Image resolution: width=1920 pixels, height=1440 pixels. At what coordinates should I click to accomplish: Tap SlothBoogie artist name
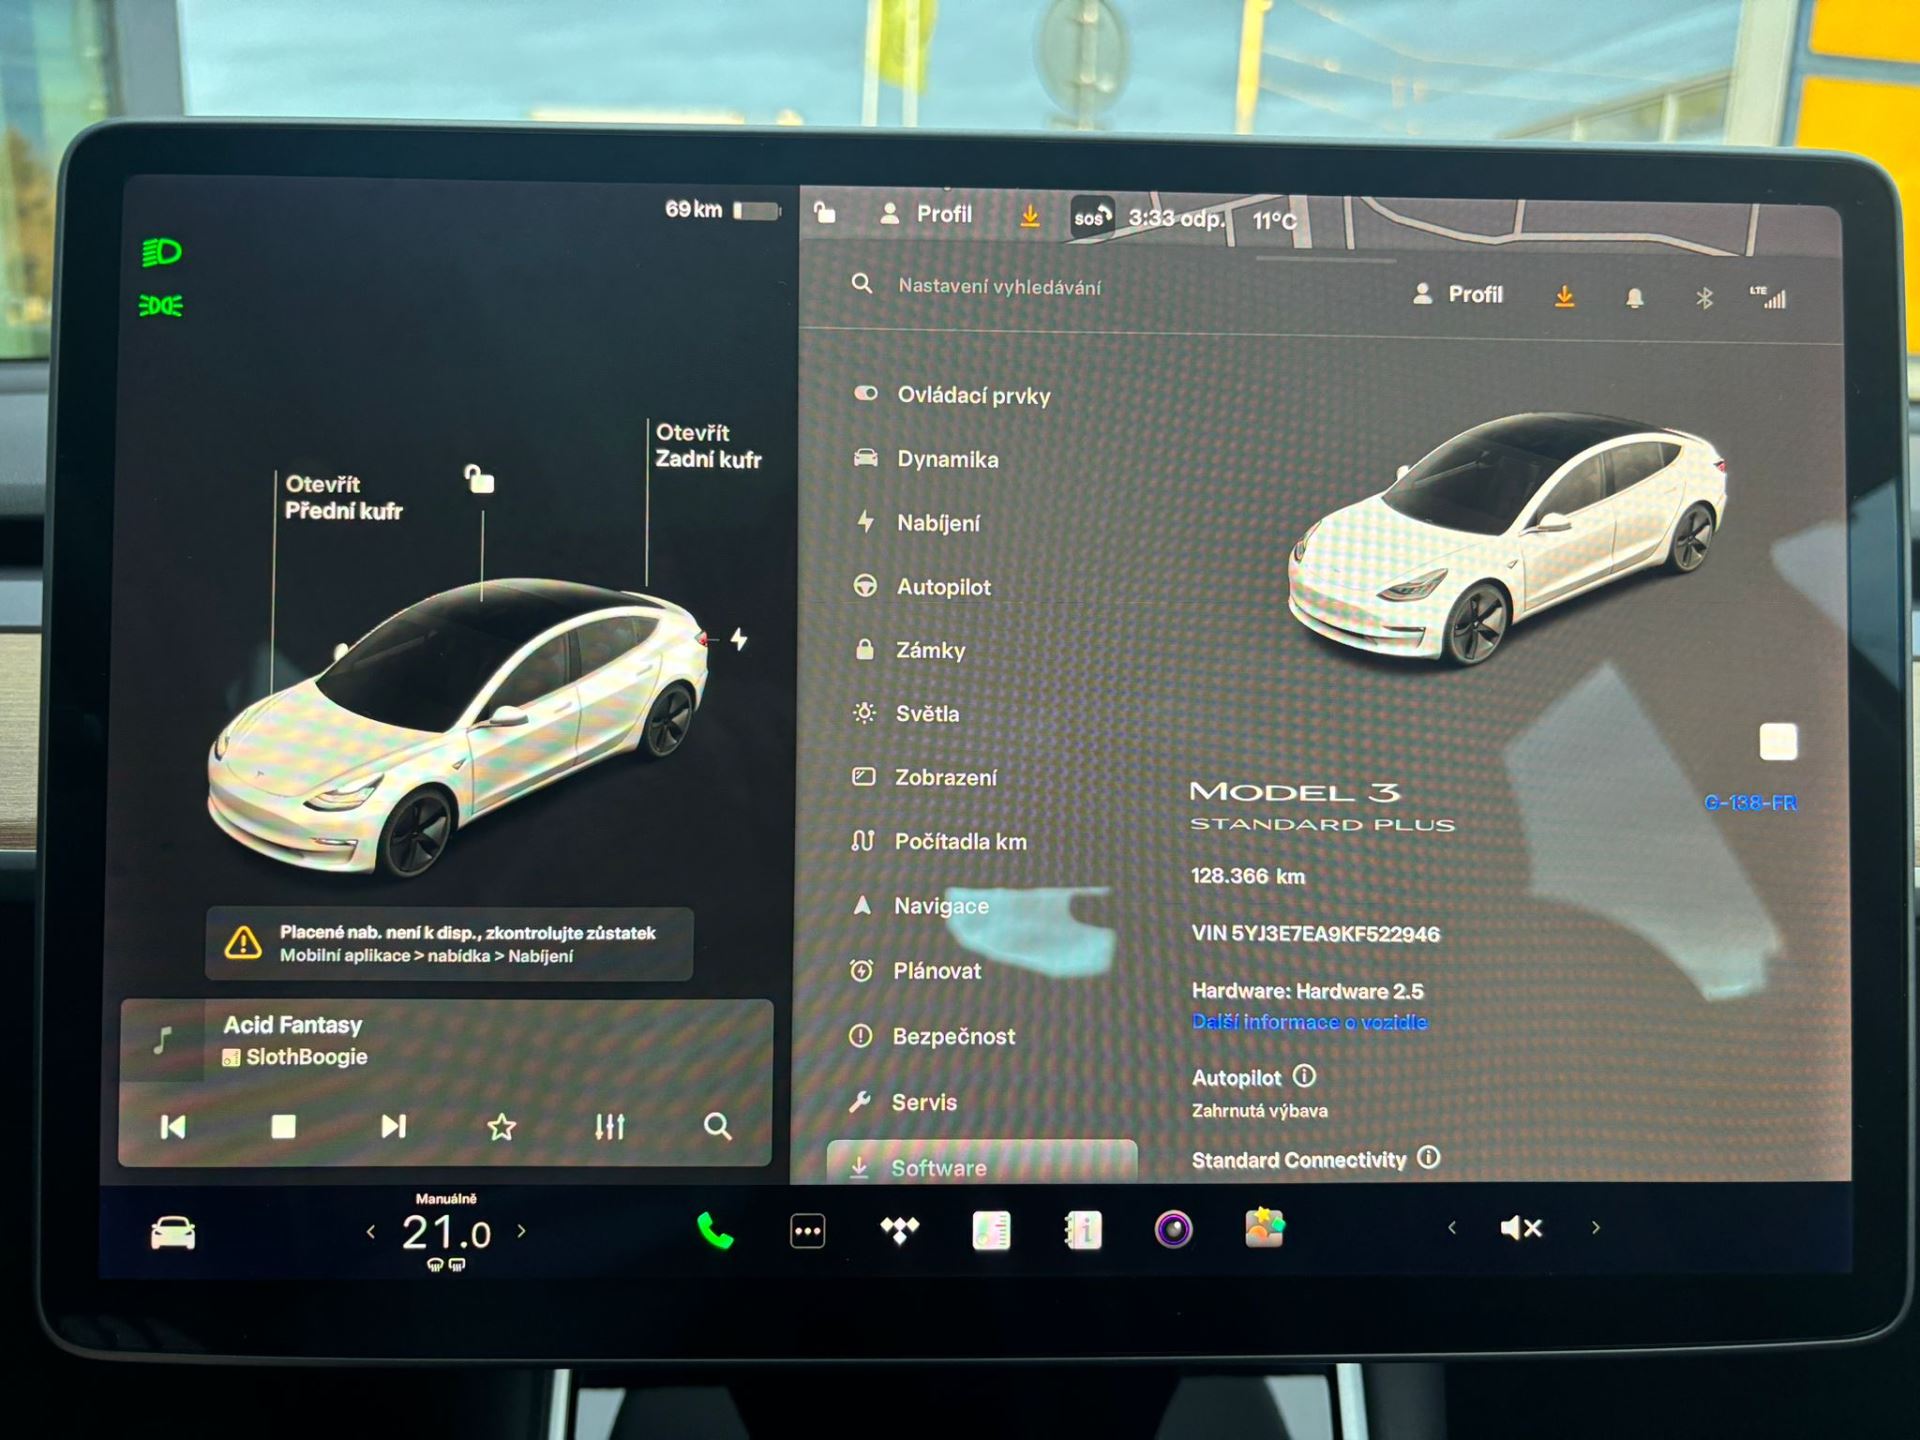click(306, 1057)
